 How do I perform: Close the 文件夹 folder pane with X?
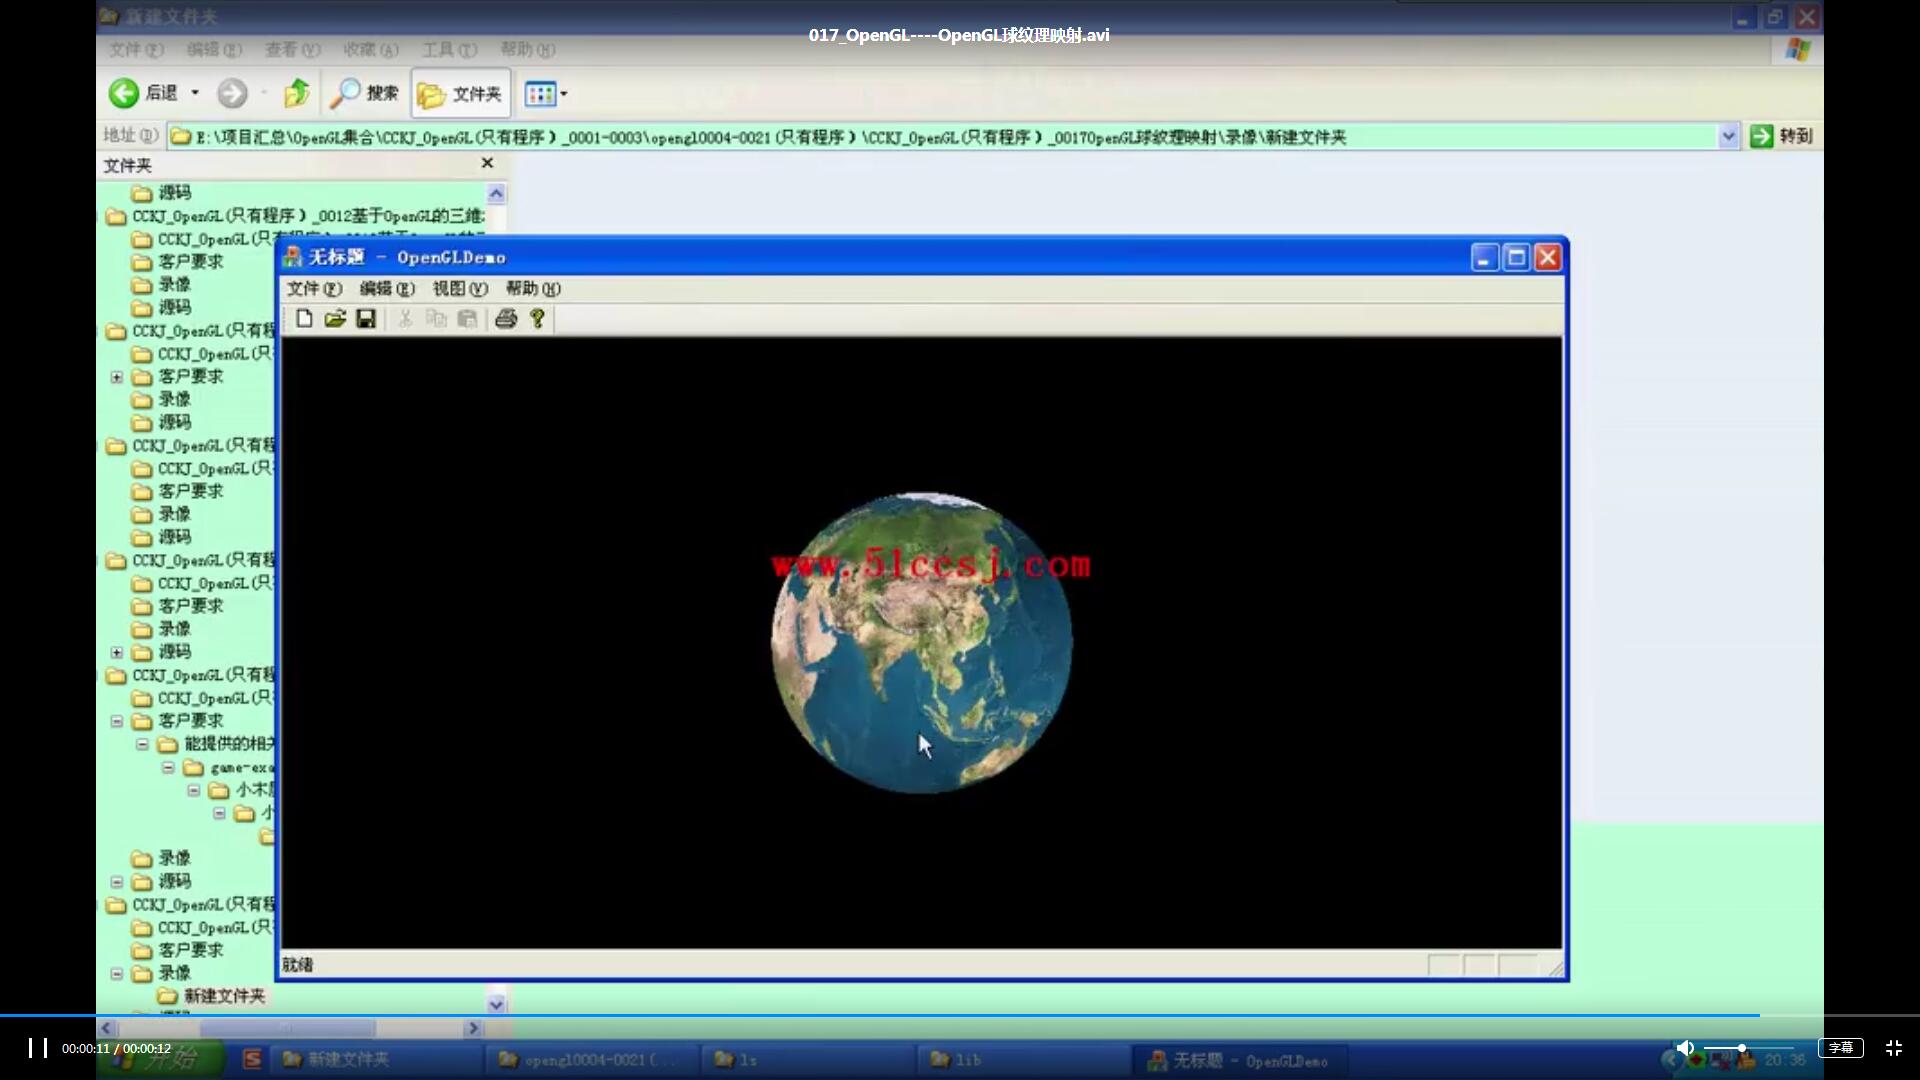point(487,163)
